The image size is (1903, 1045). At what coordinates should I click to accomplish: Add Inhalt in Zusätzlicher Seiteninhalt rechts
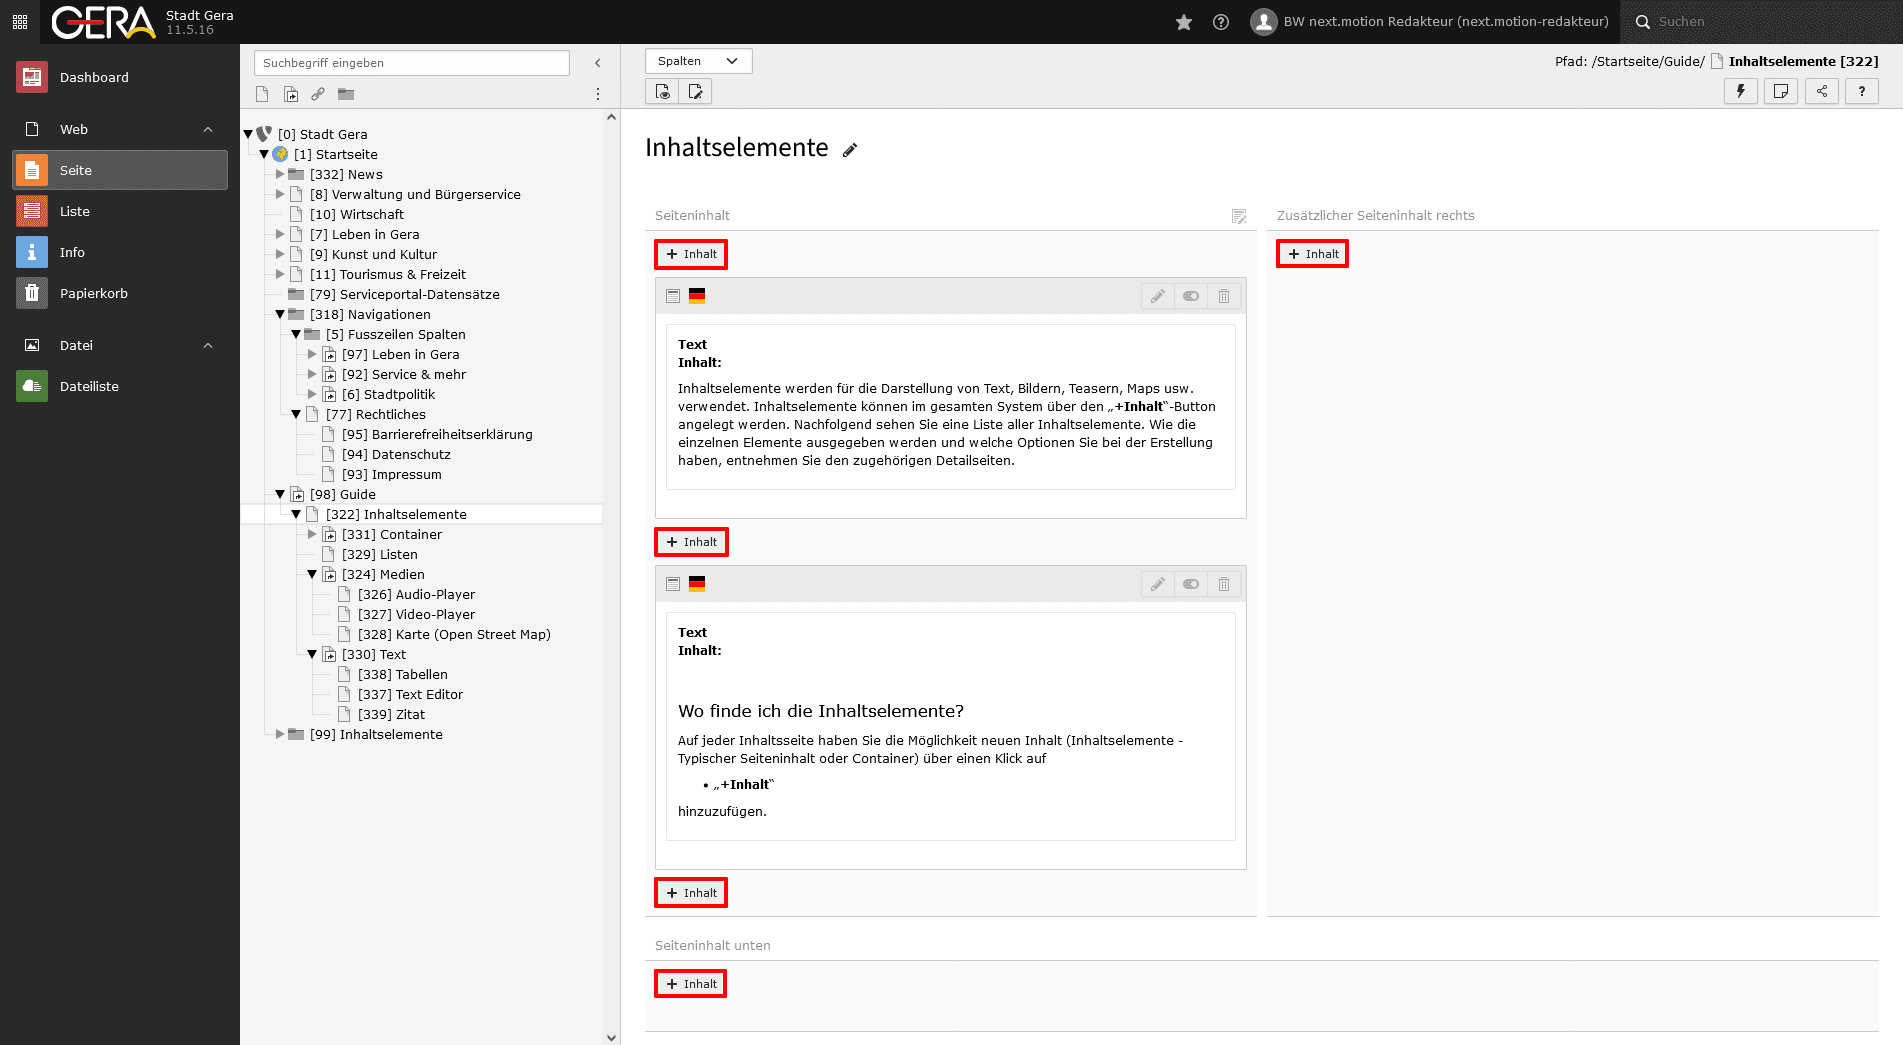pyautogui.click(x=1313, y=254)
